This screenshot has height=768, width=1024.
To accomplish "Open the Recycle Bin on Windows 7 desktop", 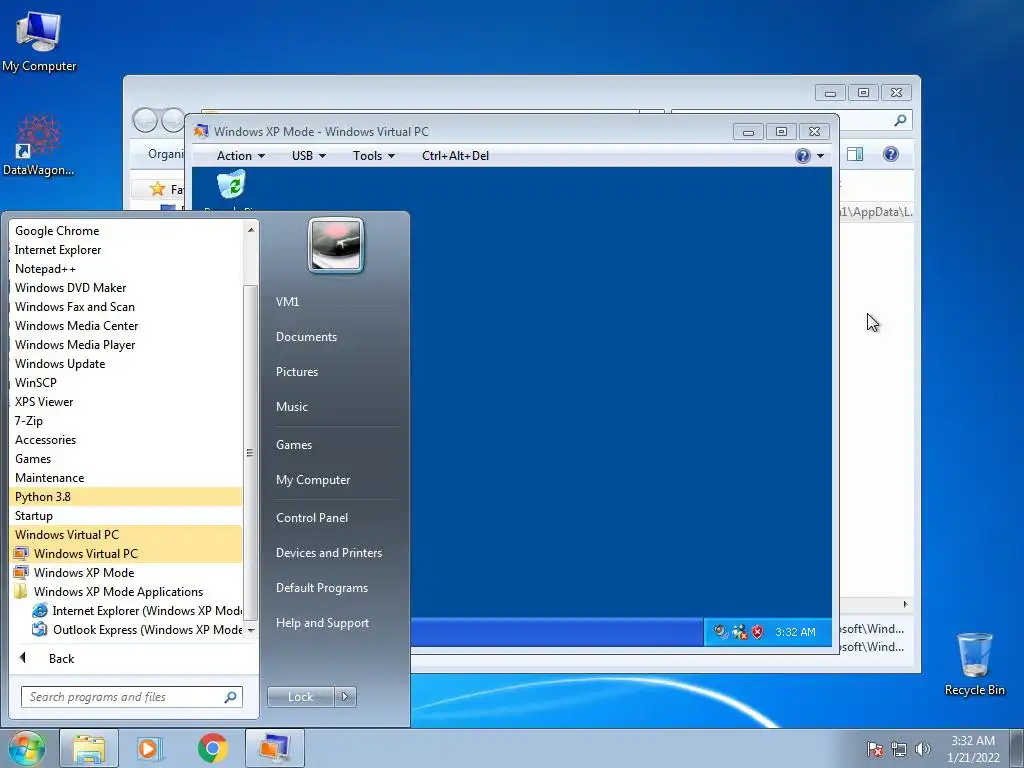I will [974, 664].
